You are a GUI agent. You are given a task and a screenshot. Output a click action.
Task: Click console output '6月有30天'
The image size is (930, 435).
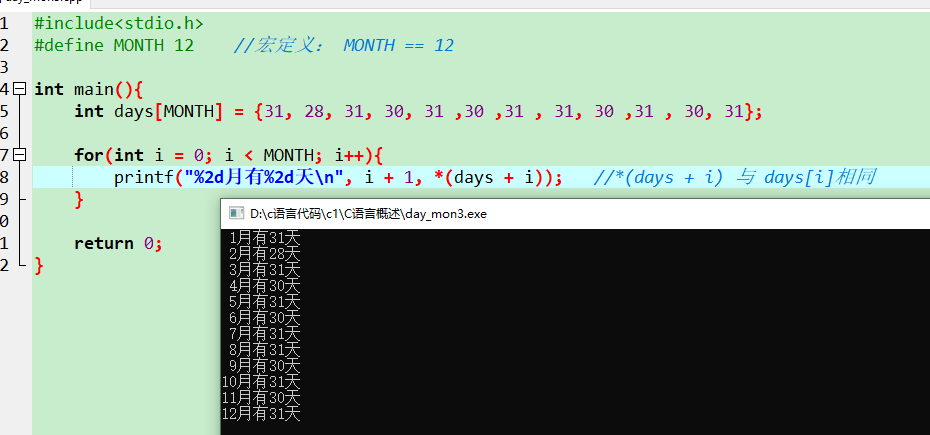click(x=265, y=318)
